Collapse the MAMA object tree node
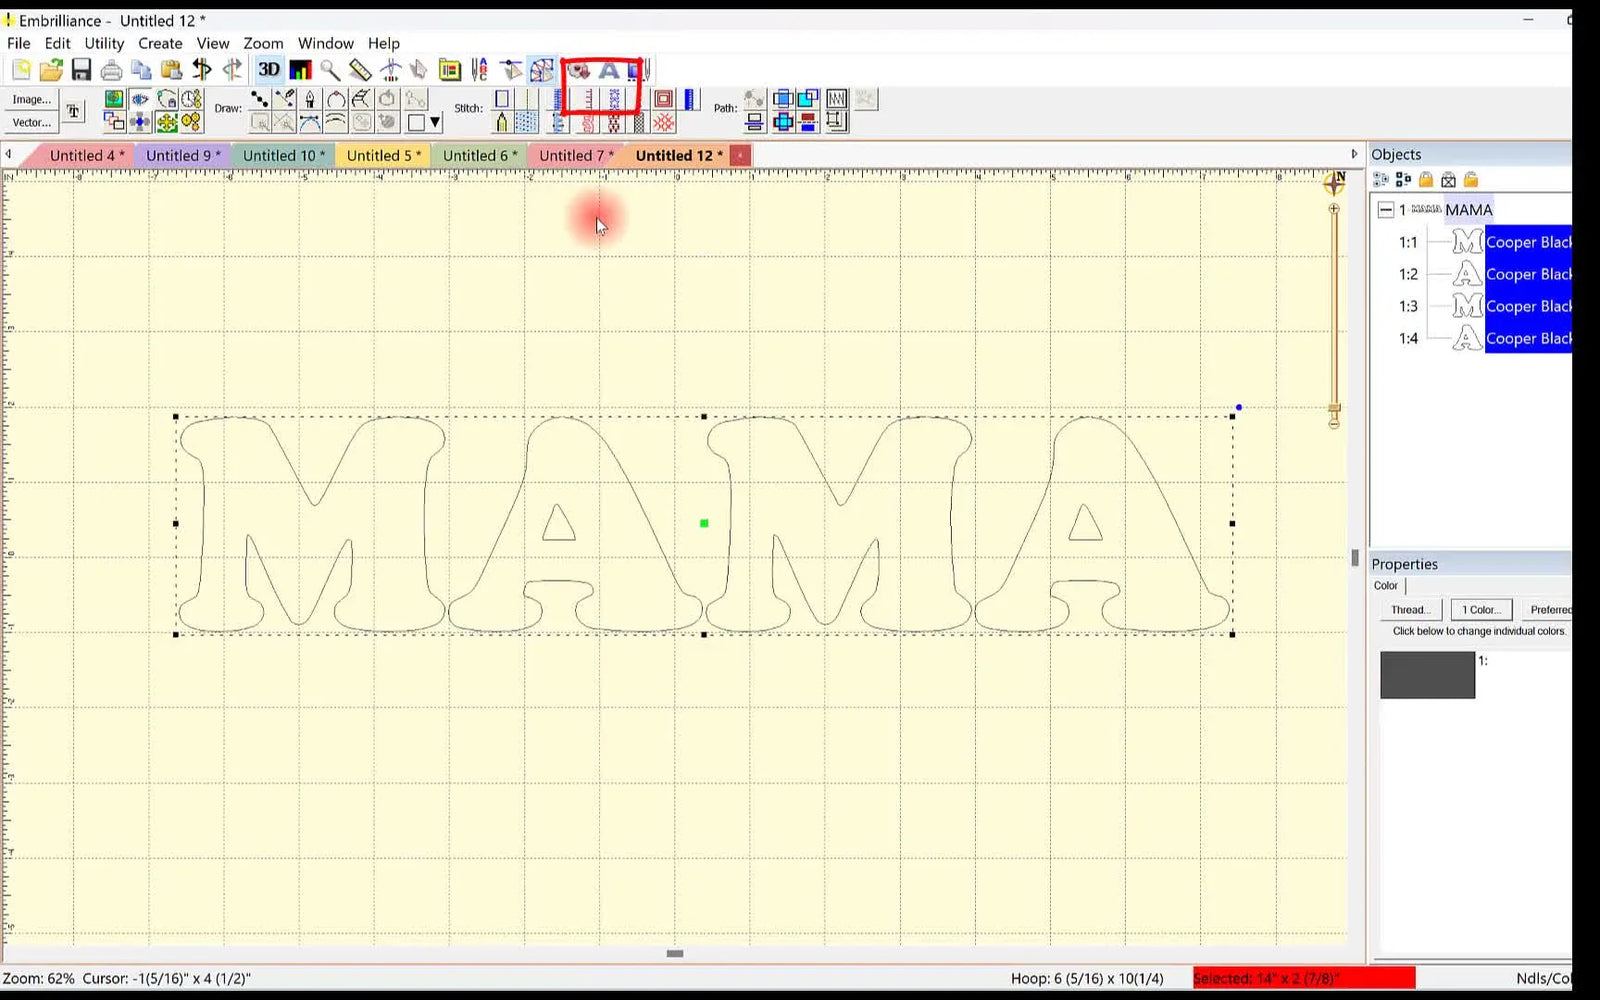Viewport: 1600px width, 1000px height. click(x=1385, y=209)
